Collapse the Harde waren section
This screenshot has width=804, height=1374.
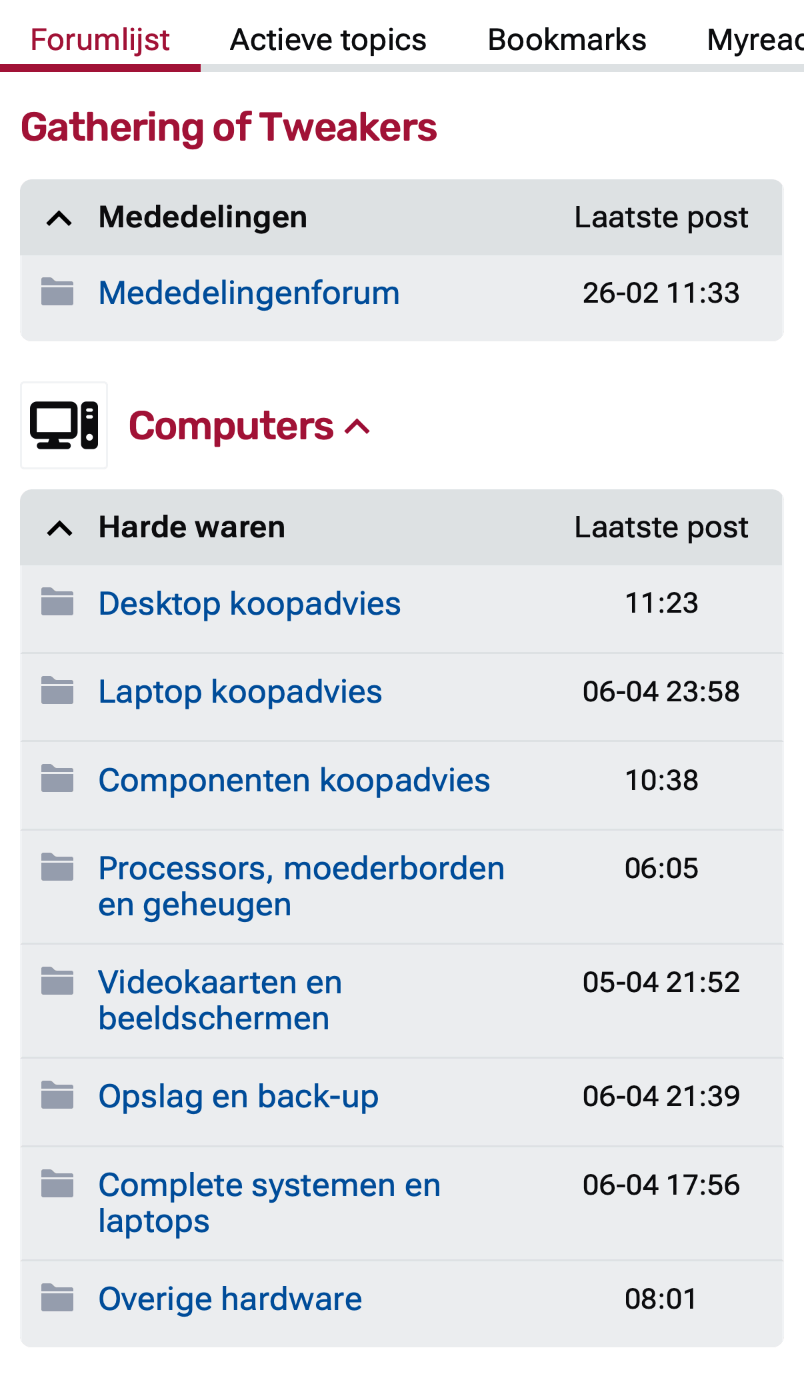click(59, 527)
